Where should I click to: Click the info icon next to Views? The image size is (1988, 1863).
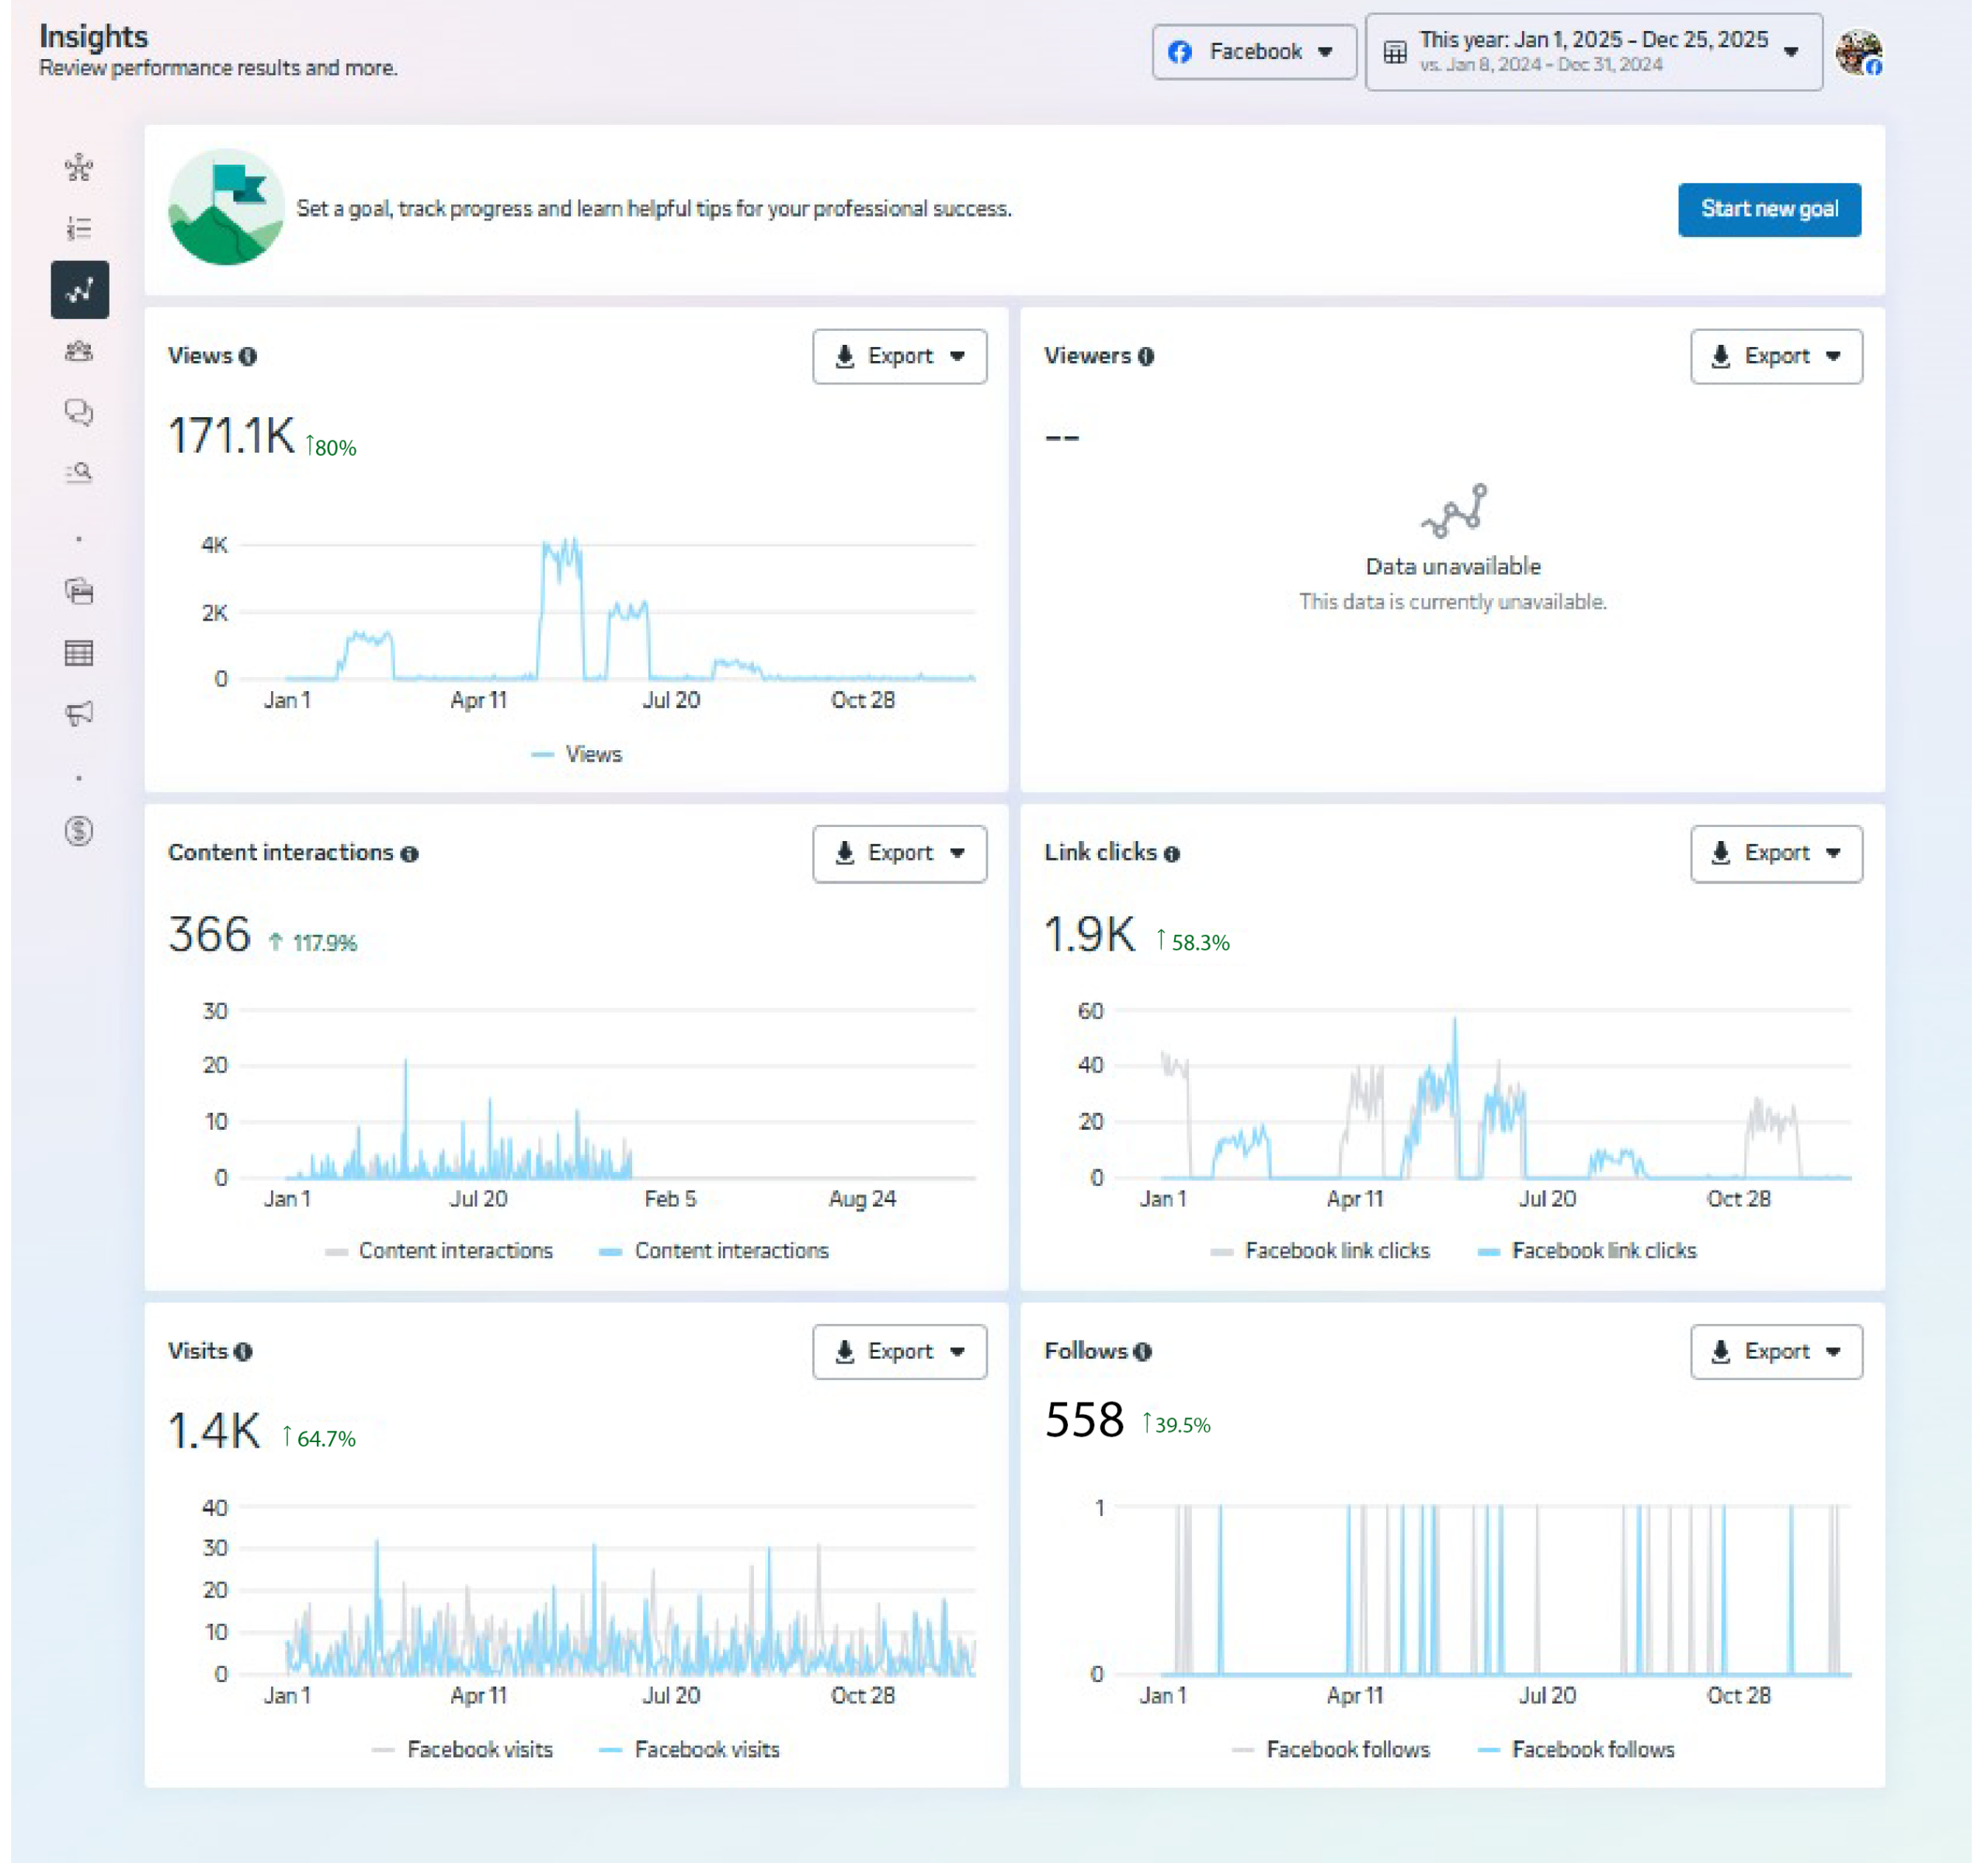248,356
